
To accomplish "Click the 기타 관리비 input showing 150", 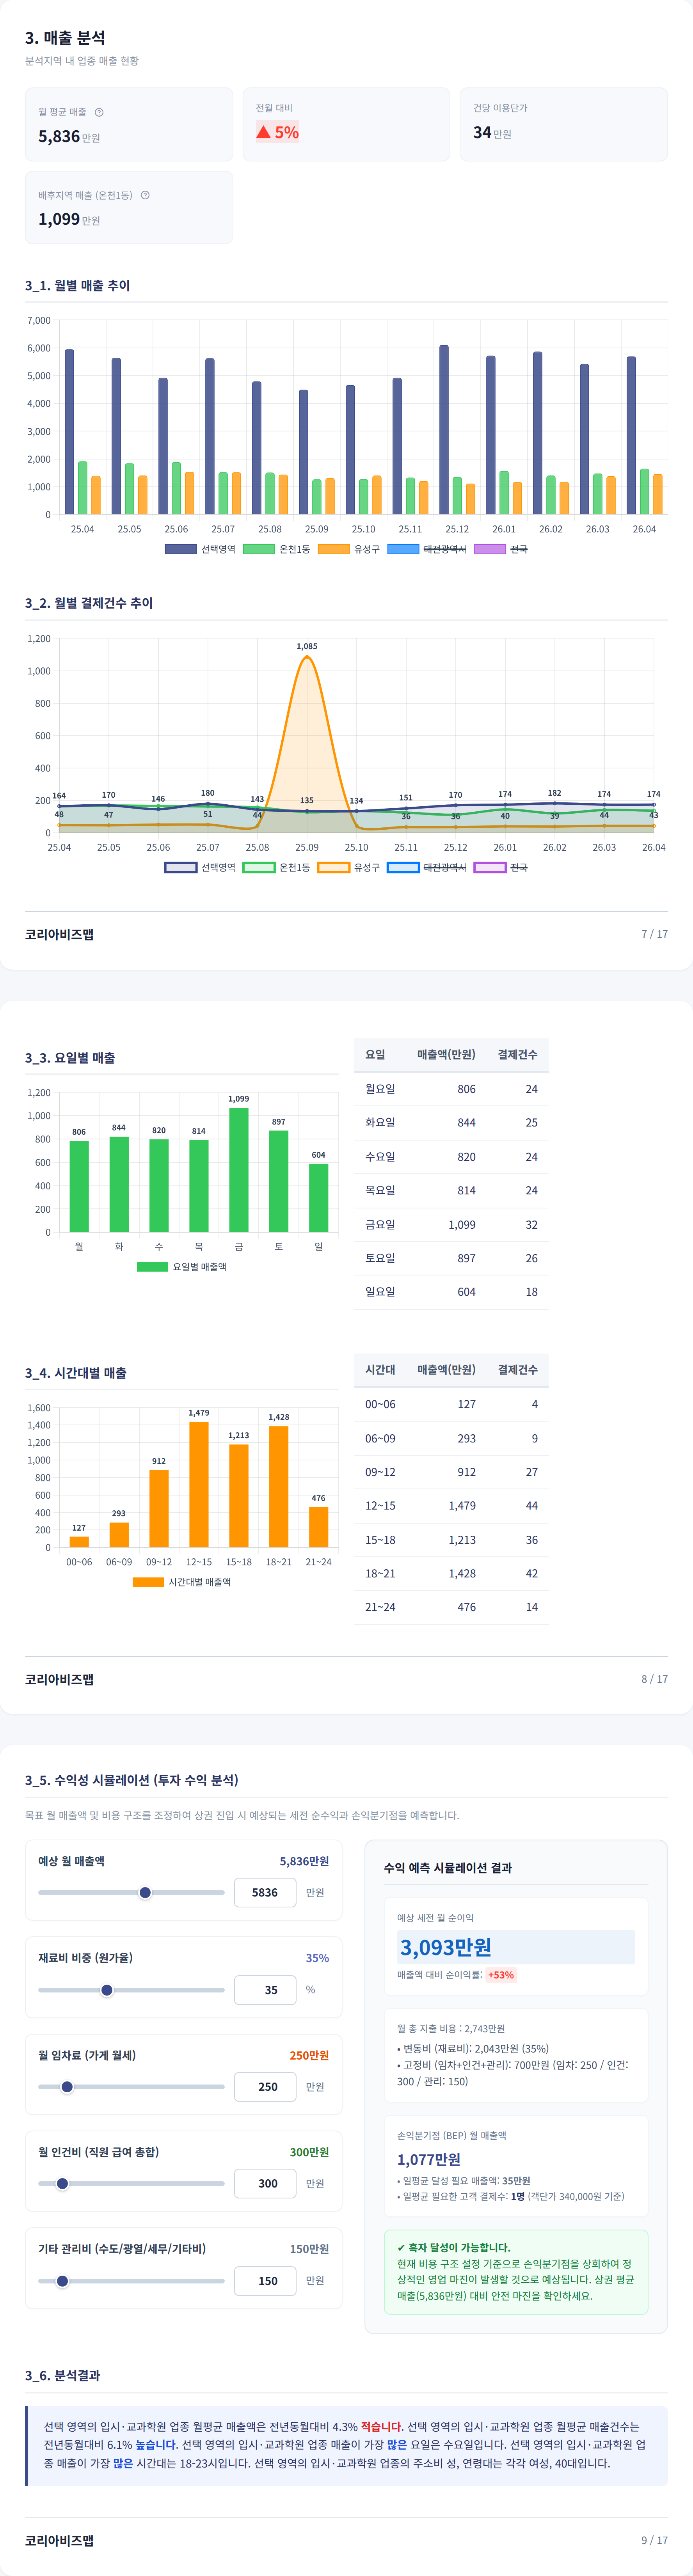I will (265, 2281).
